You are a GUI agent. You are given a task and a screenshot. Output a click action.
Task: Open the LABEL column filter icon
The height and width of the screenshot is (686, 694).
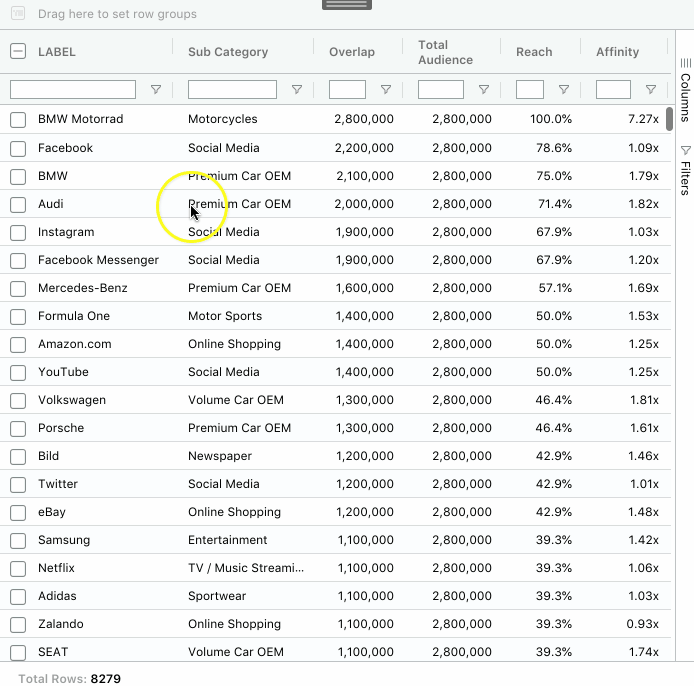[x=156, y=90]
